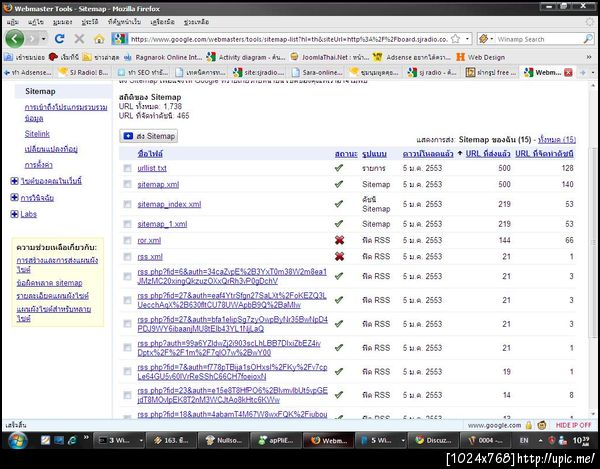
Task: Click the green check status of urllist.txt
Action: coord(339,168)
